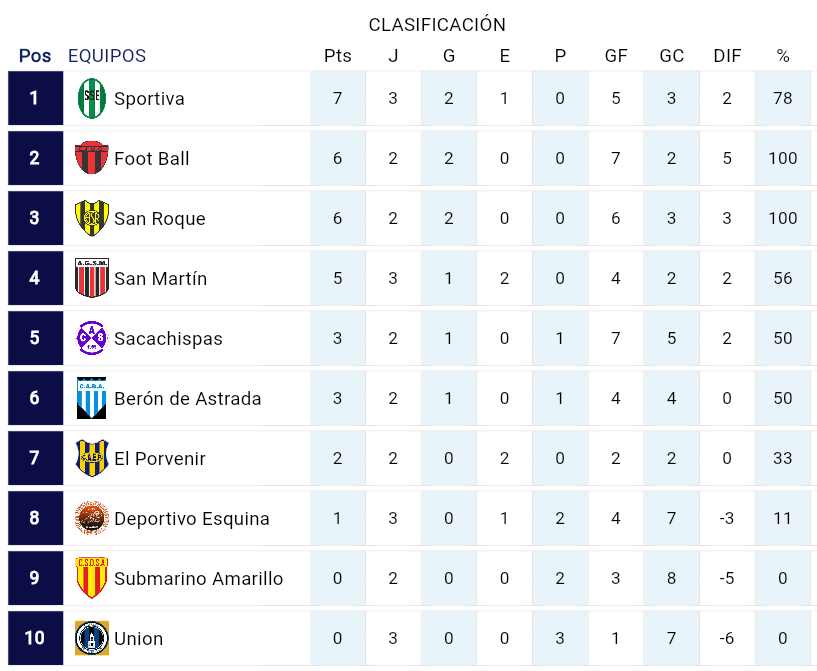Sort table by the Pos column header
The width and height of the screenshot is (817, 671).
(x=35, y=56)
